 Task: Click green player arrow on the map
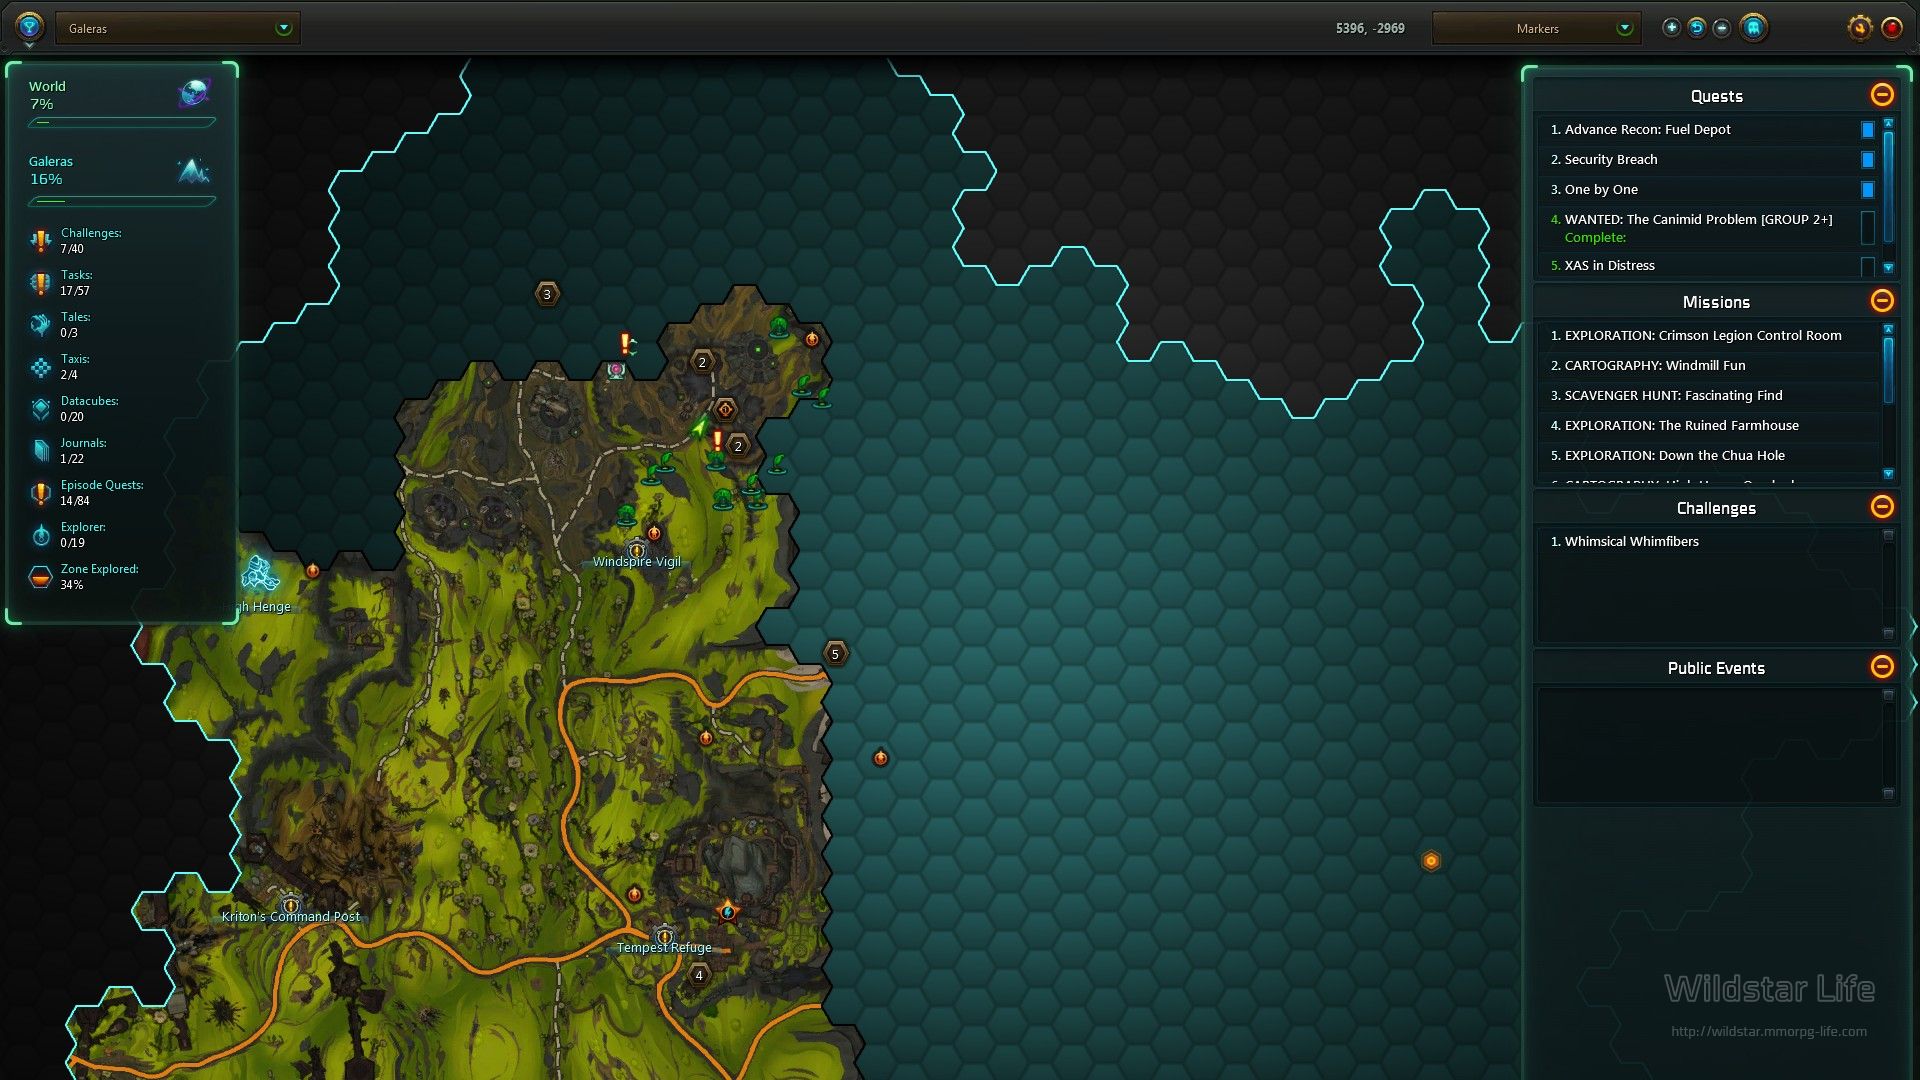tap(699, 428)
